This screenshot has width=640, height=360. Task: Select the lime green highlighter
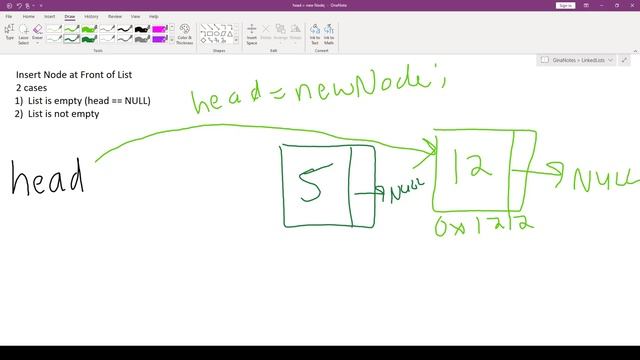point(89,29)
